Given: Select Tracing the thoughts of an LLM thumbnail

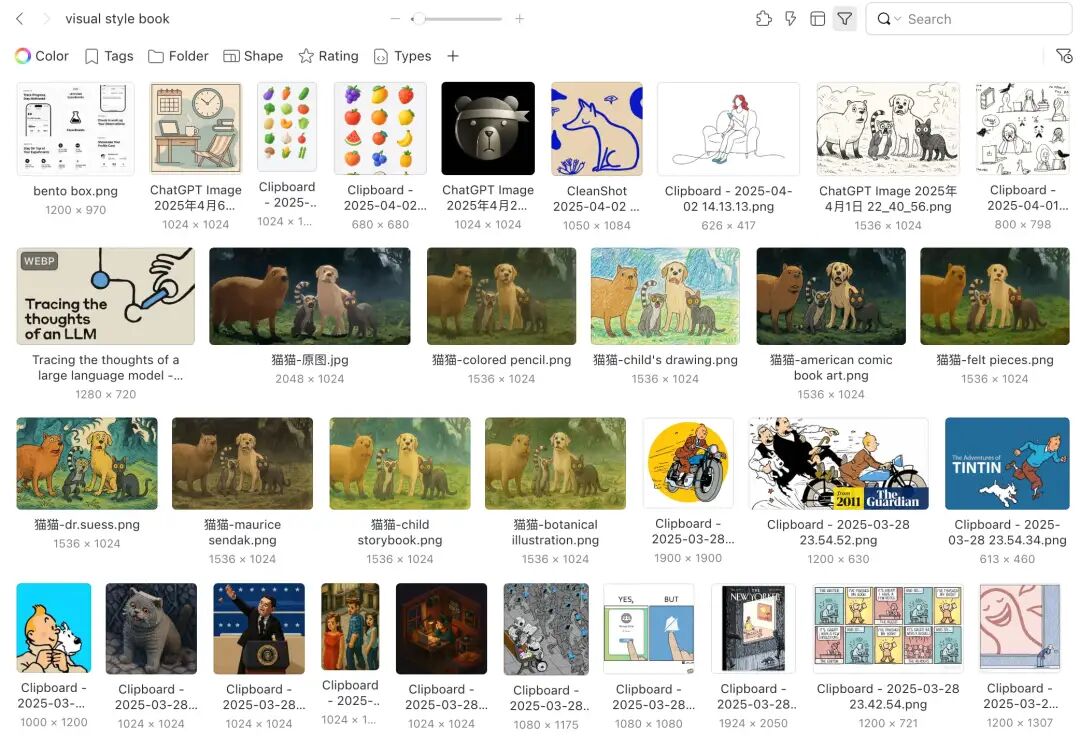Looking at the screenshot, I should point(105,296).
